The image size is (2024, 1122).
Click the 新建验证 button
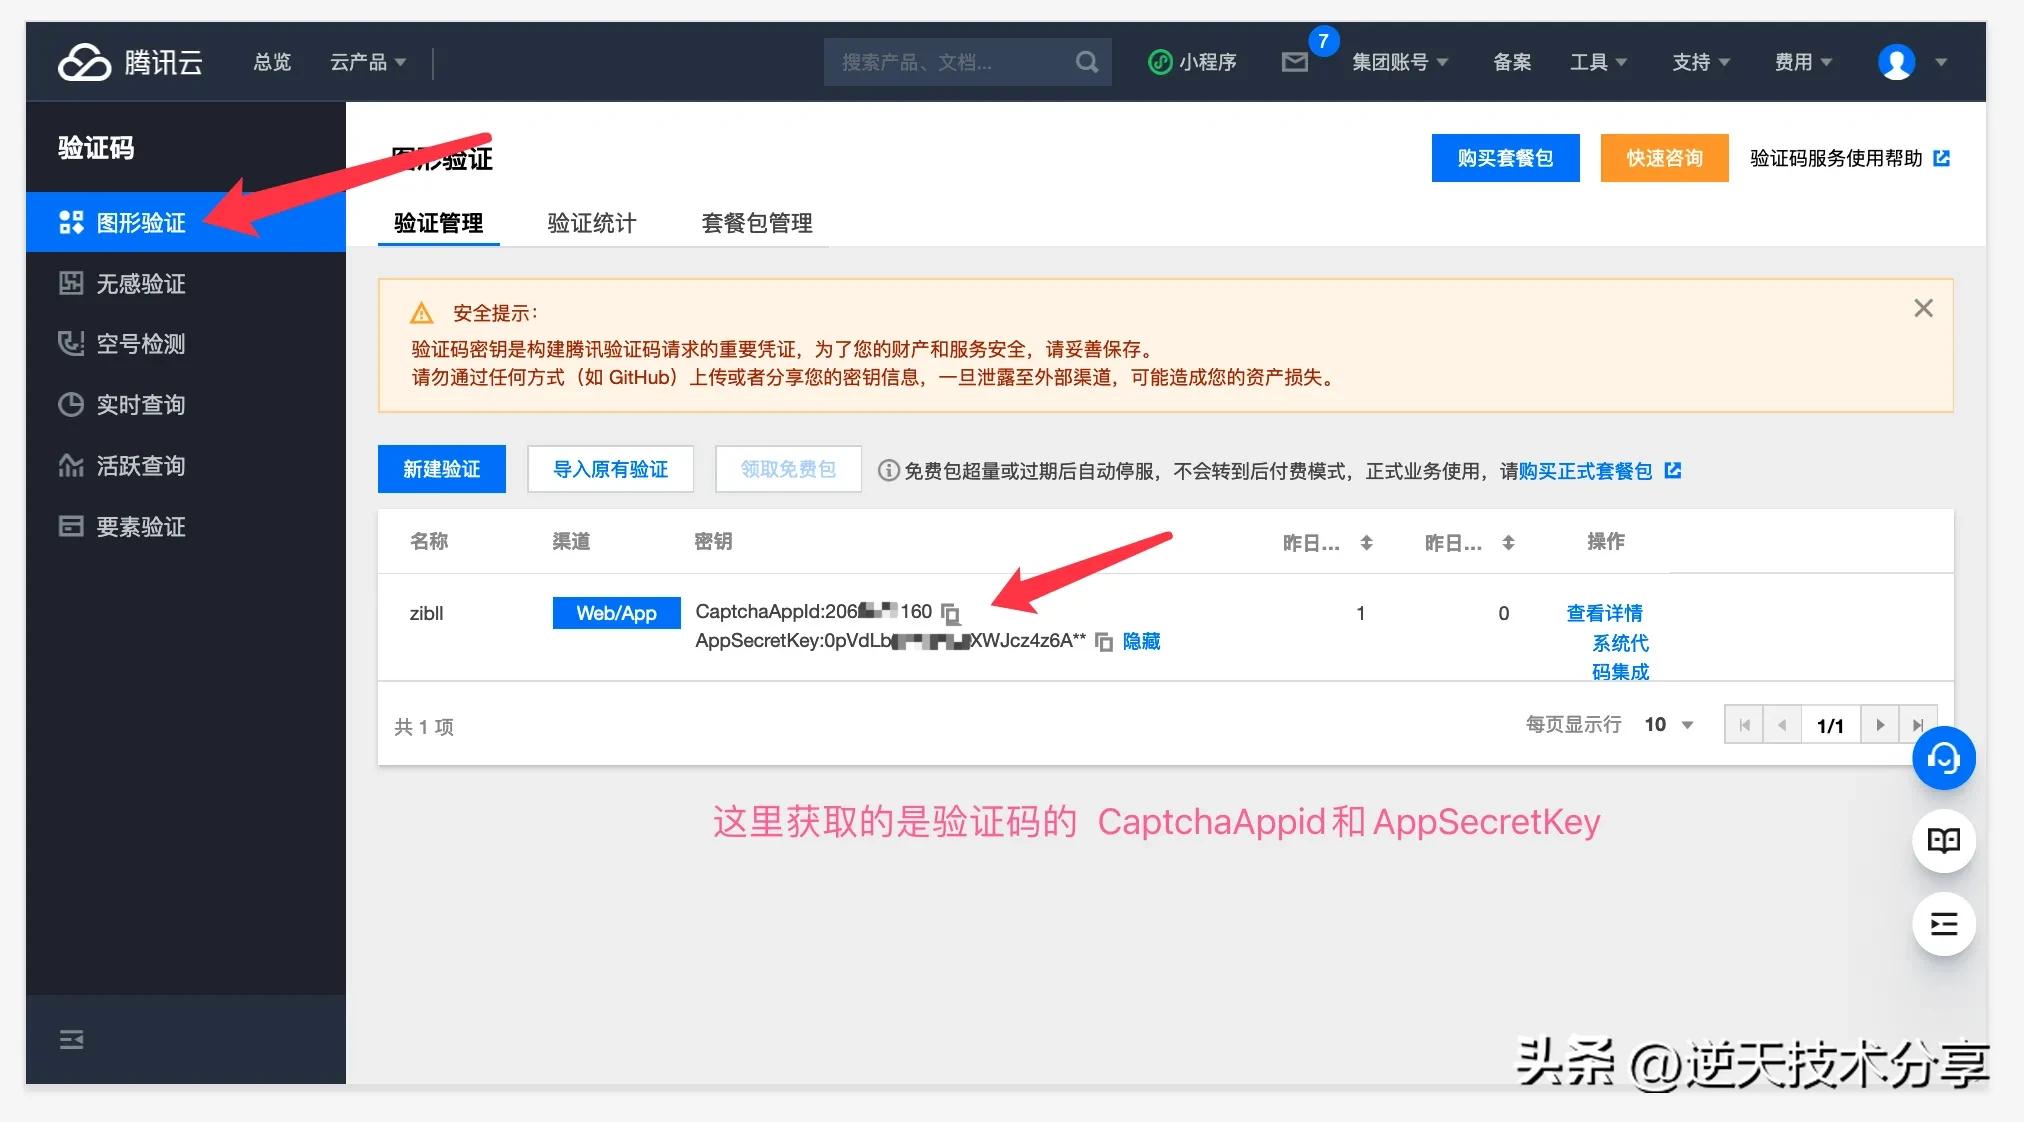pyautogui.click(x=442, y=468)
